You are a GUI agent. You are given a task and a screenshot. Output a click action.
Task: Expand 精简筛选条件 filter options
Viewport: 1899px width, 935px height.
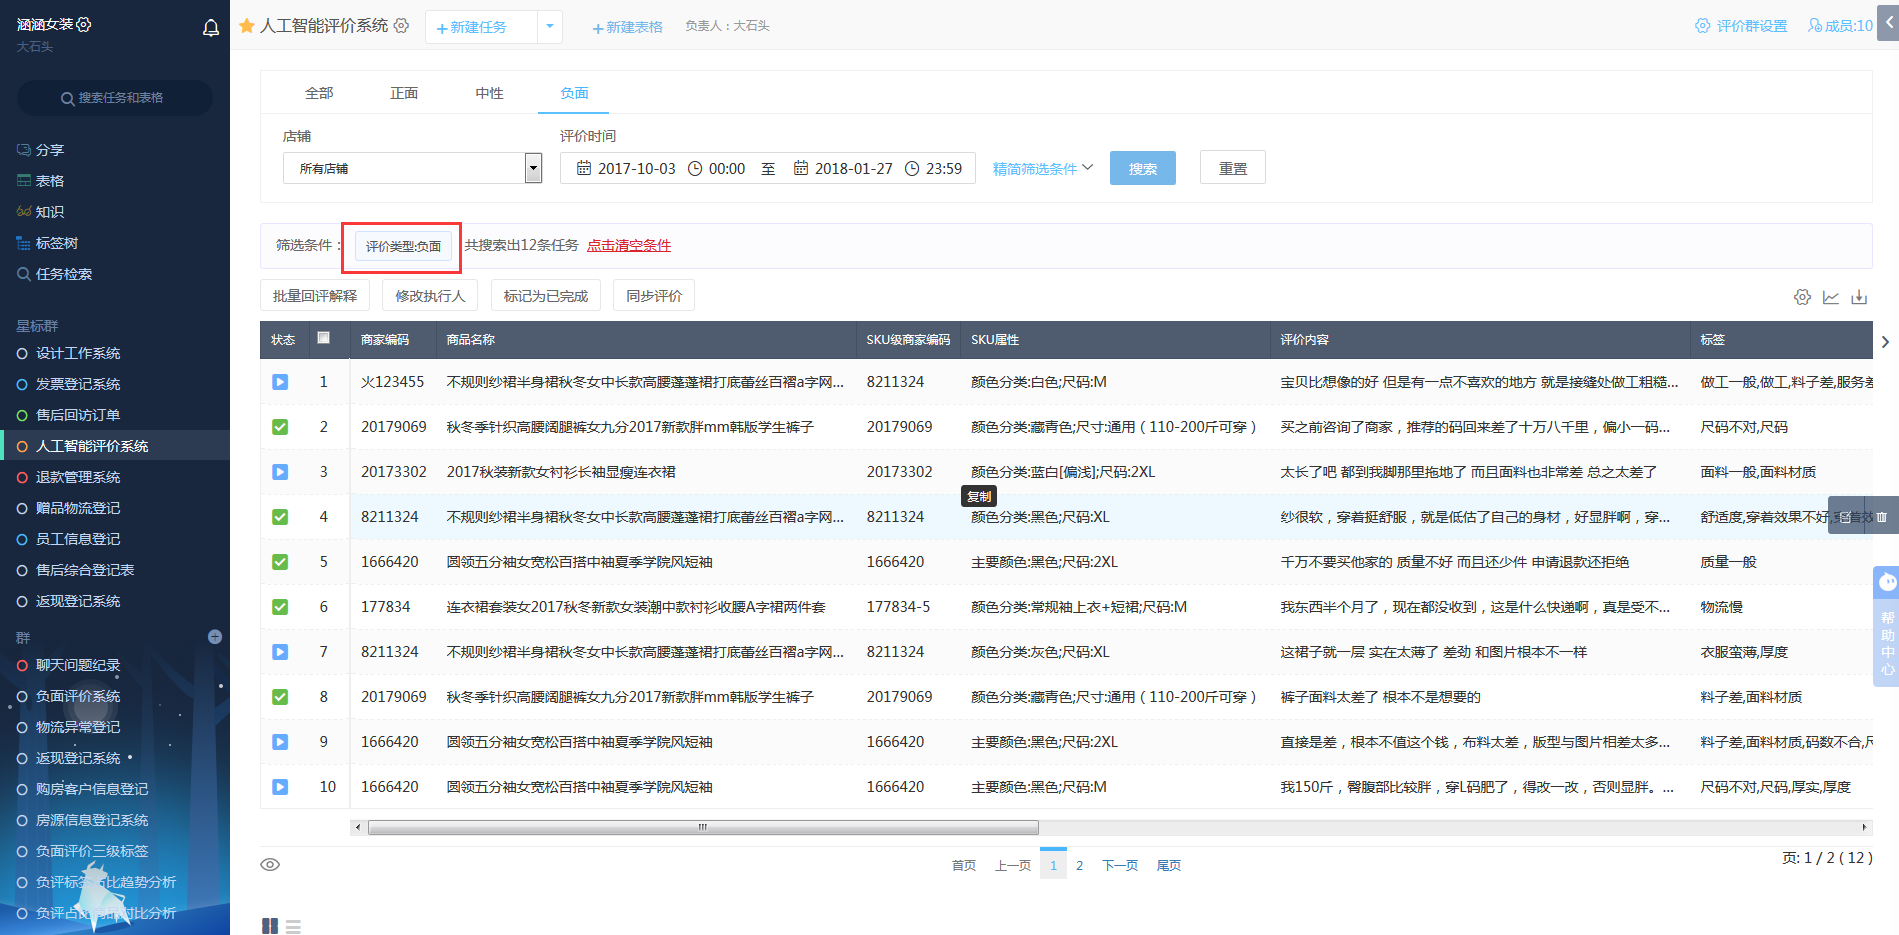click(x=1043, y=169)
